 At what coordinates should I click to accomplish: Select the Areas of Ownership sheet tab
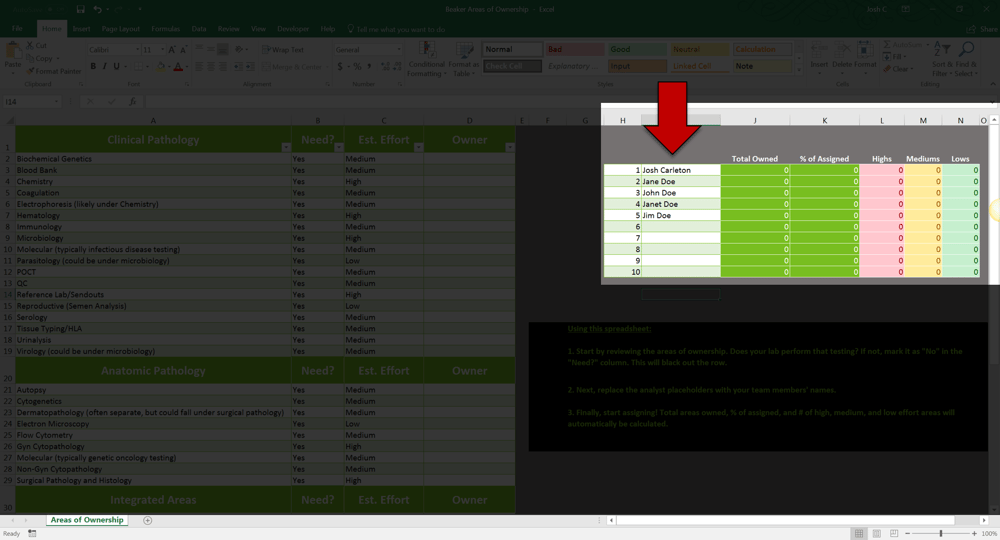(87, 520)
